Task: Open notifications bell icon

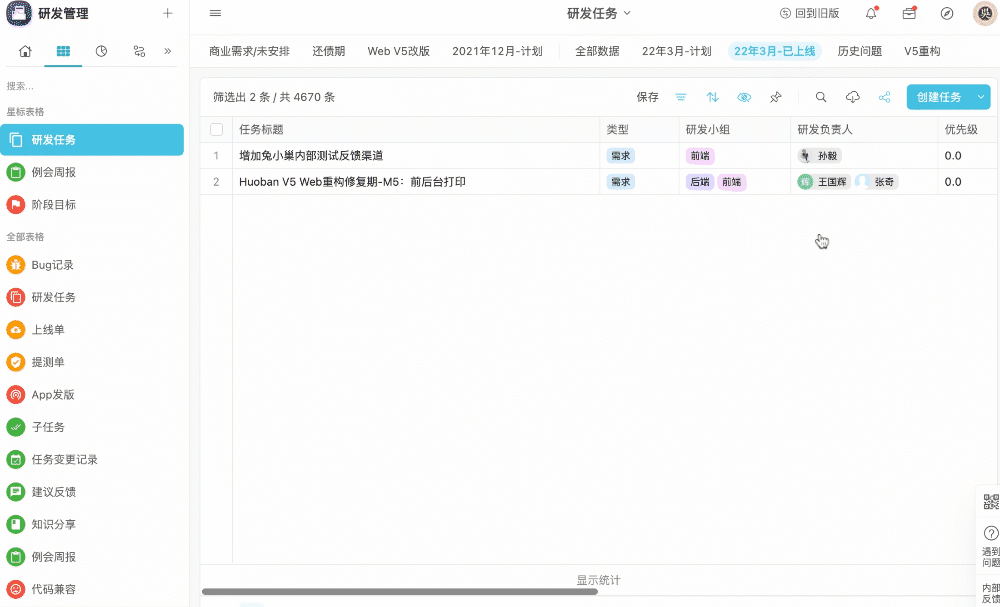Action: pyautogui.click(x=871, y=13)
